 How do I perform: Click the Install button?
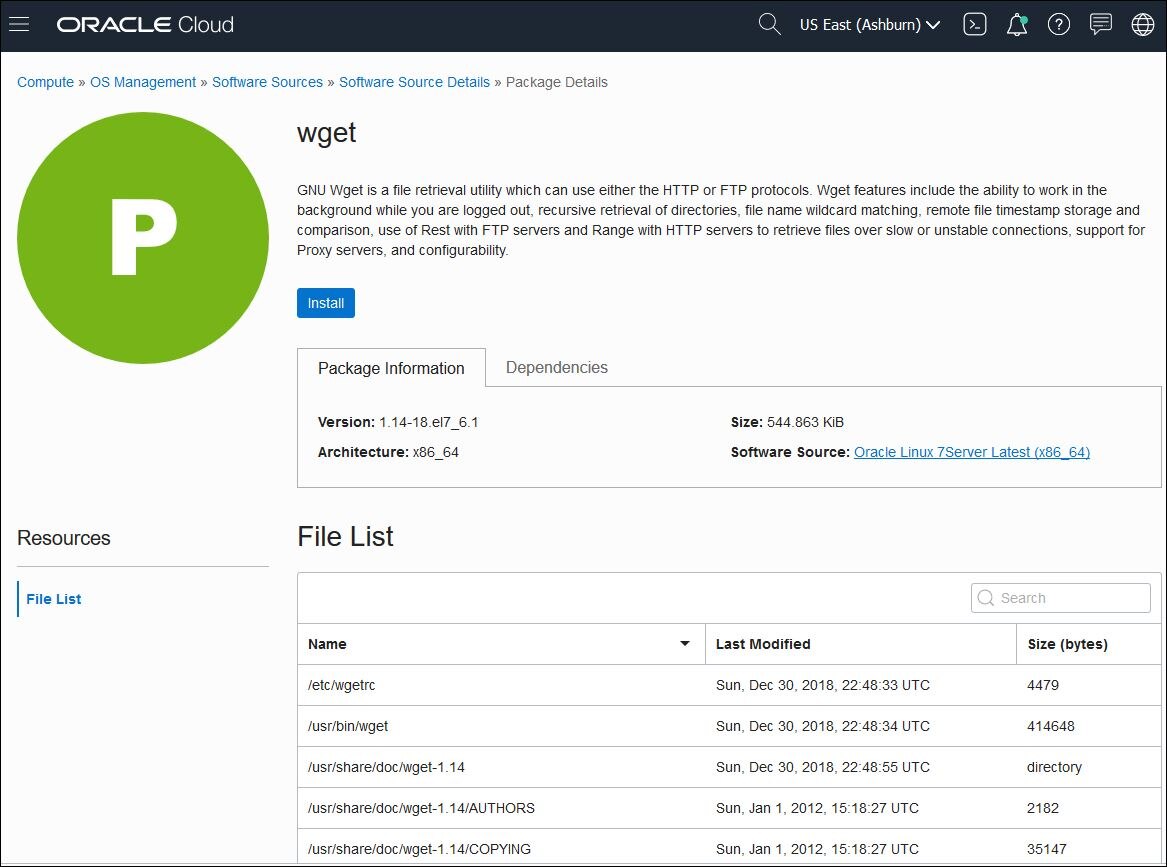pyautogui.click(x=326, y=303)
